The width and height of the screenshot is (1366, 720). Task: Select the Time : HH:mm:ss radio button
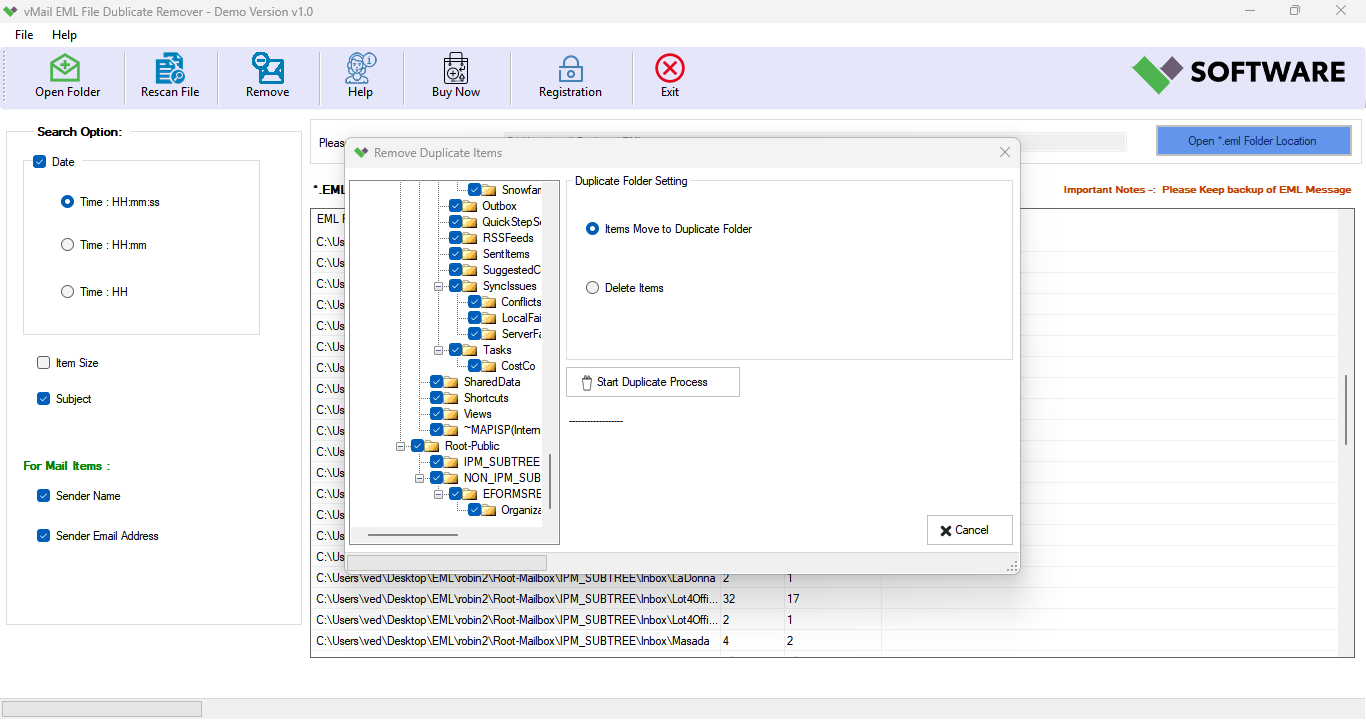click(x=67, y=202)
